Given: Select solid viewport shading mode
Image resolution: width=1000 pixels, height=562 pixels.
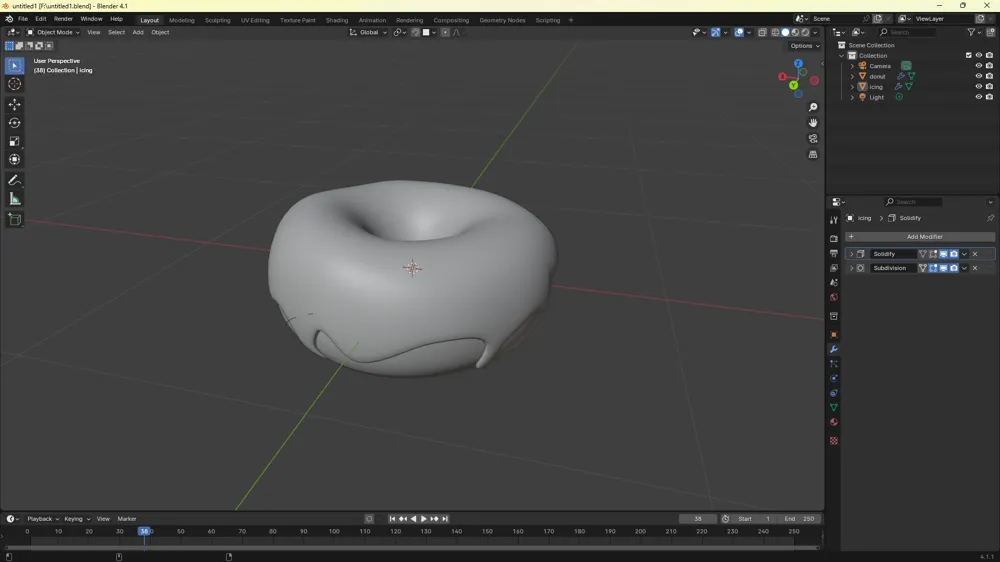Looking at the screenshot, I should coord(785,33).
